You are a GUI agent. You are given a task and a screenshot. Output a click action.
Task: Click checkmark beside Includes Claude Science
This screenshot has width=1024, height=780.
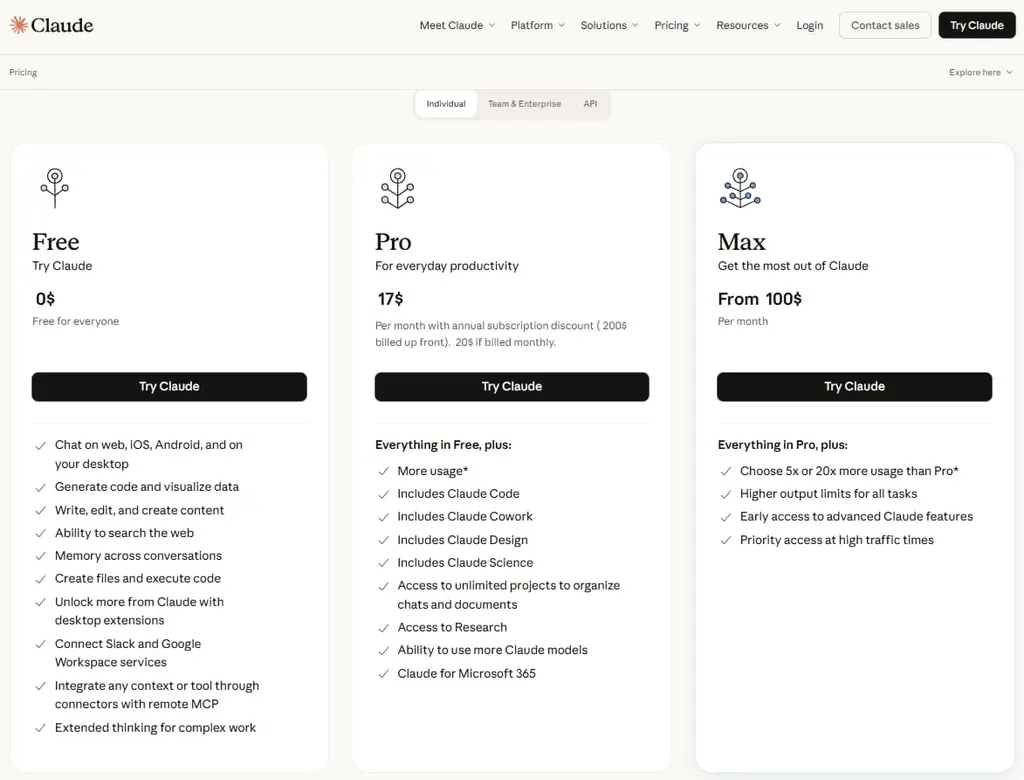pos(383,563)
